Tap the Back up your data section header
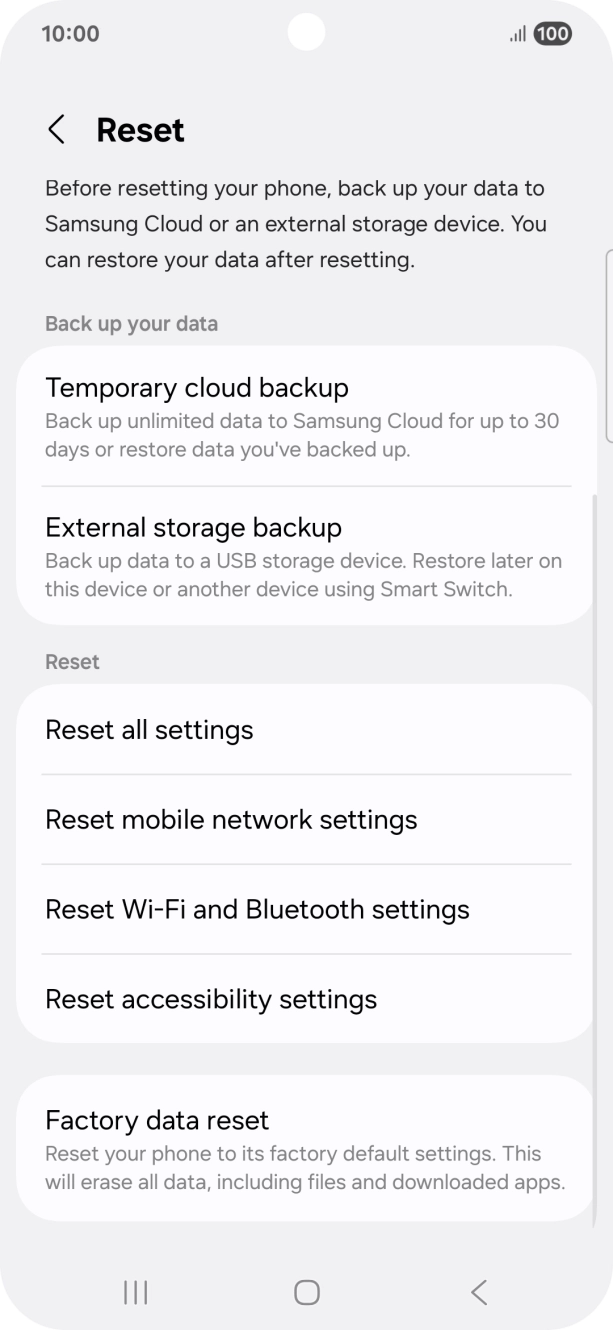Screen dimensions: 613x1330 pos(131,323)
